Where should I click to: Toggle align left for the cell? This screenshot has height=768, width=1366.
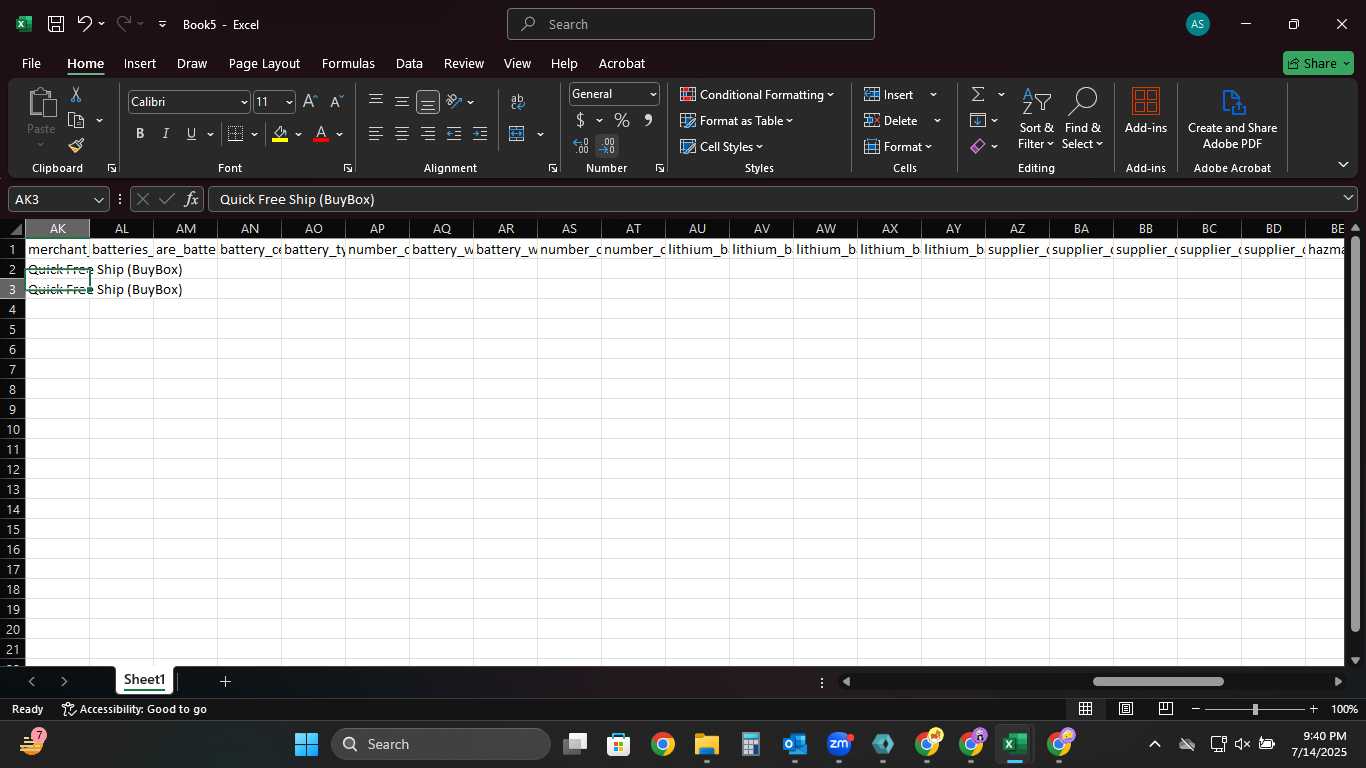click(x=376, y=134)
